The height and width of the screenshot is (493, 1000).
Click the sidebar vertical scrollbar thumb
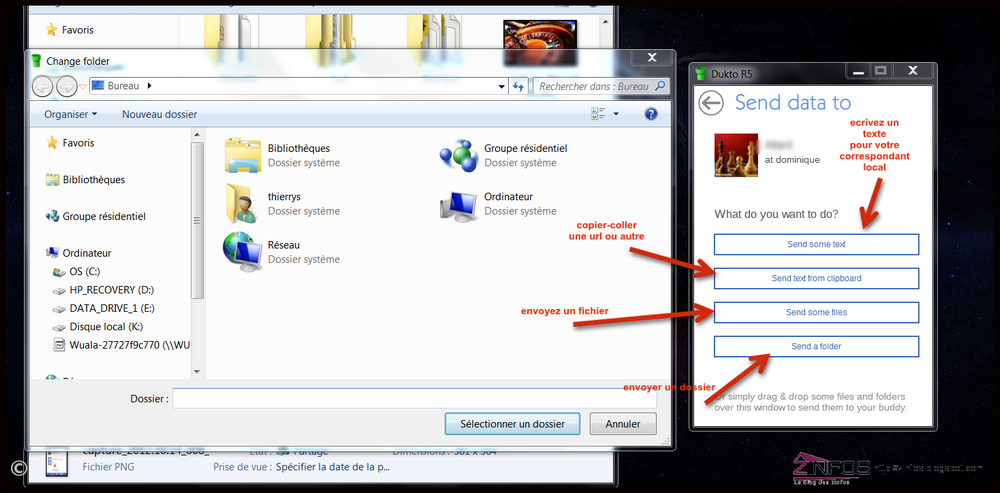pos(197,221)
